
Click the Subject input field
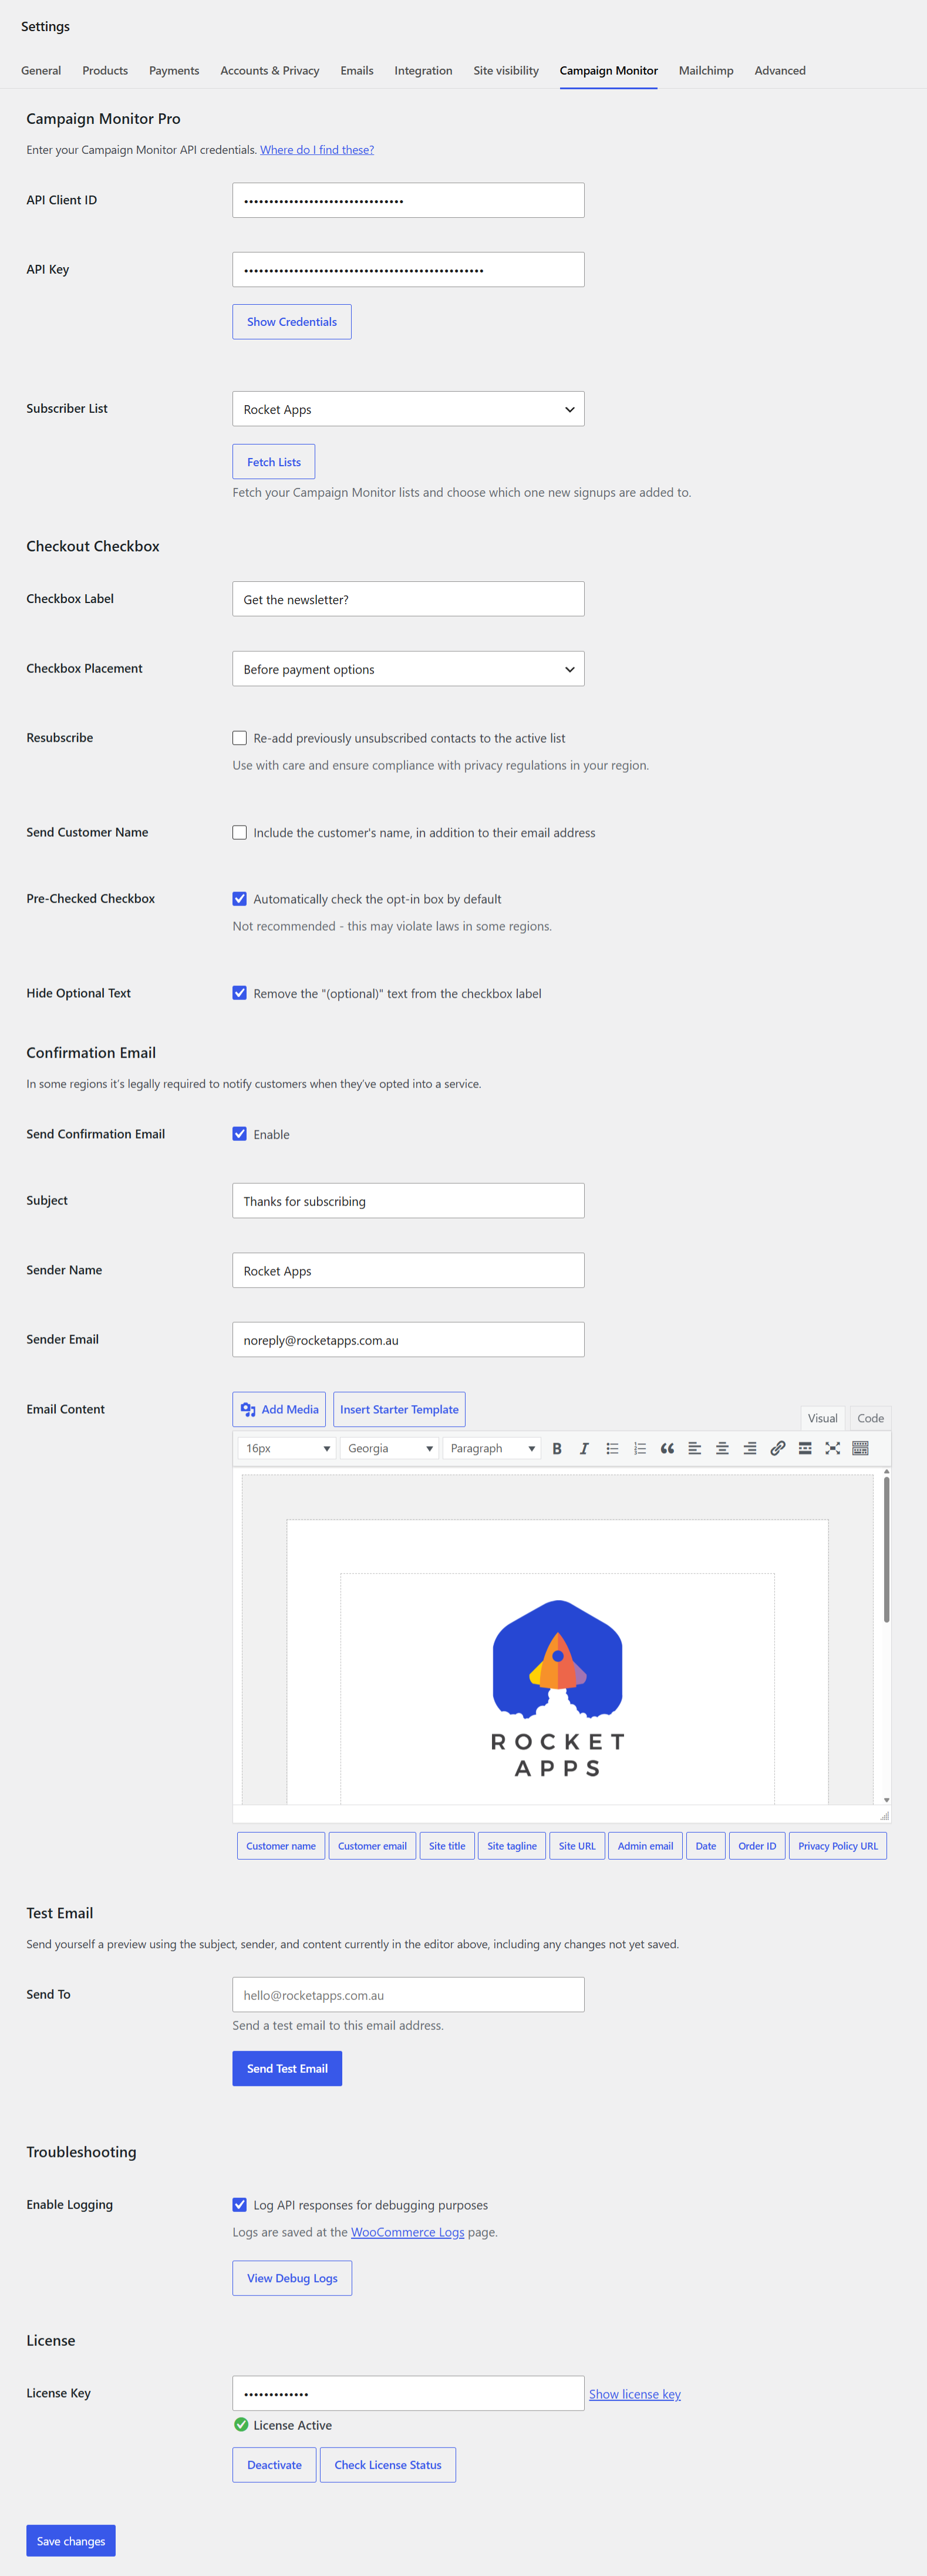pyautogui.click(x=408, y=1201)
